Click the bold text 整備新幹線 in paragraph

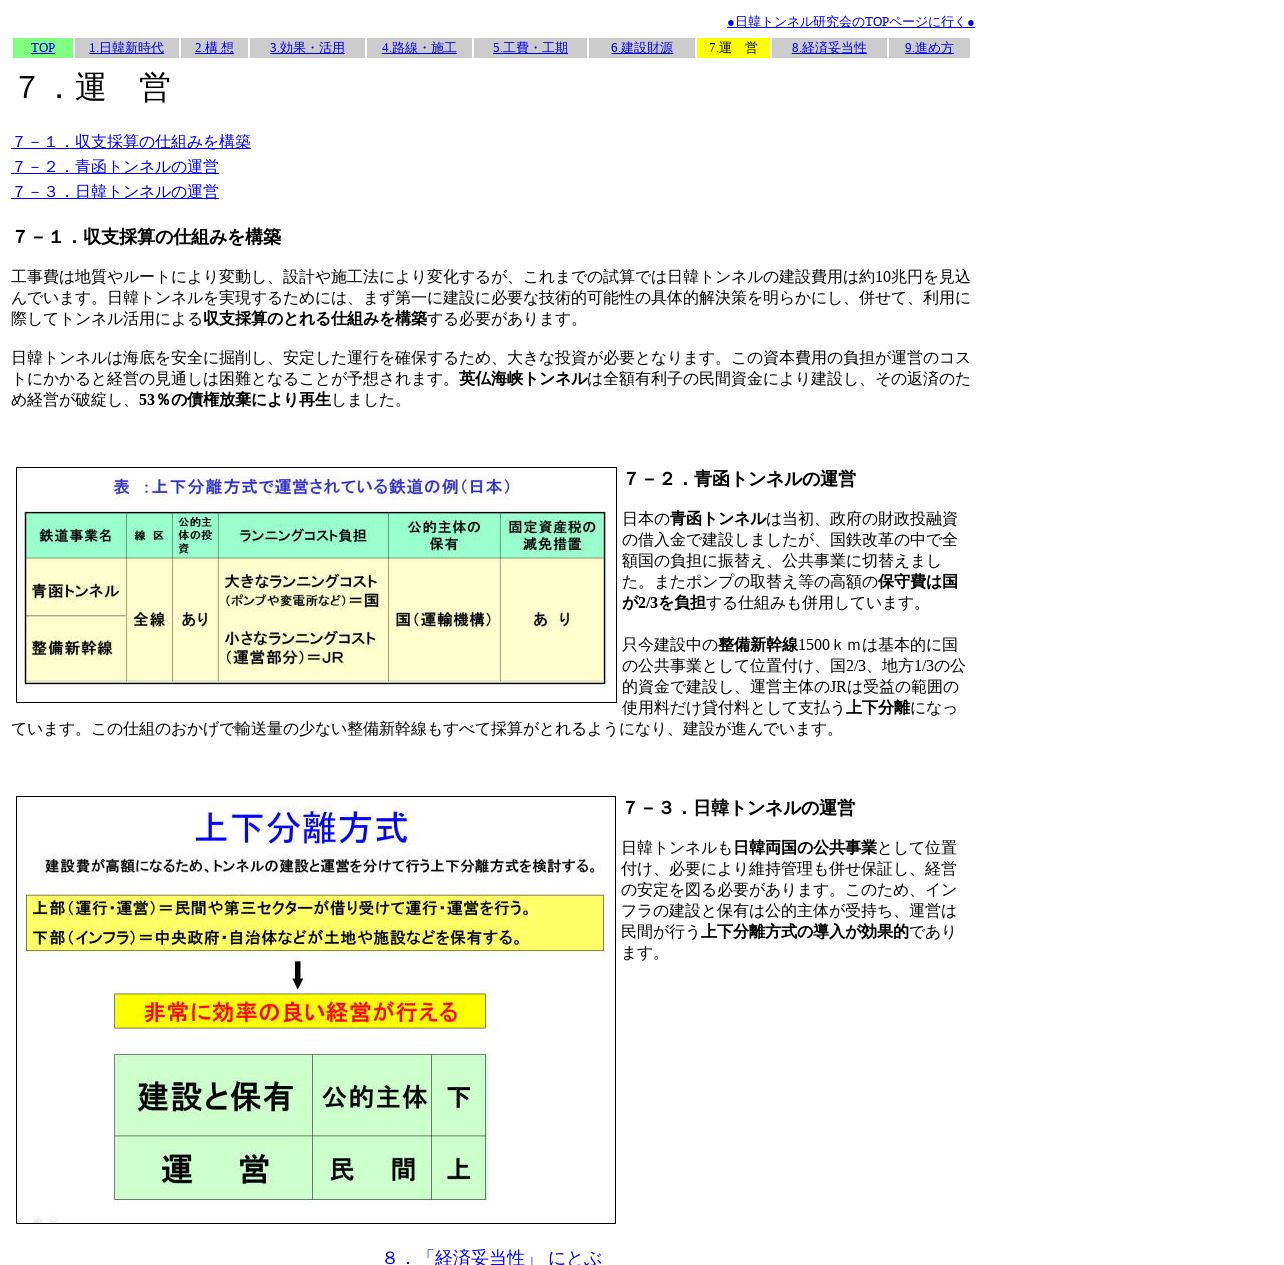tap(758, 645)
